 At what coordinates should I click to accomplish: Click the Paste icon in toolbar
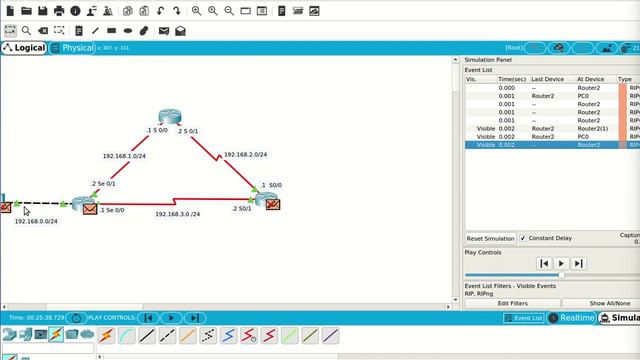coord(144,11)
